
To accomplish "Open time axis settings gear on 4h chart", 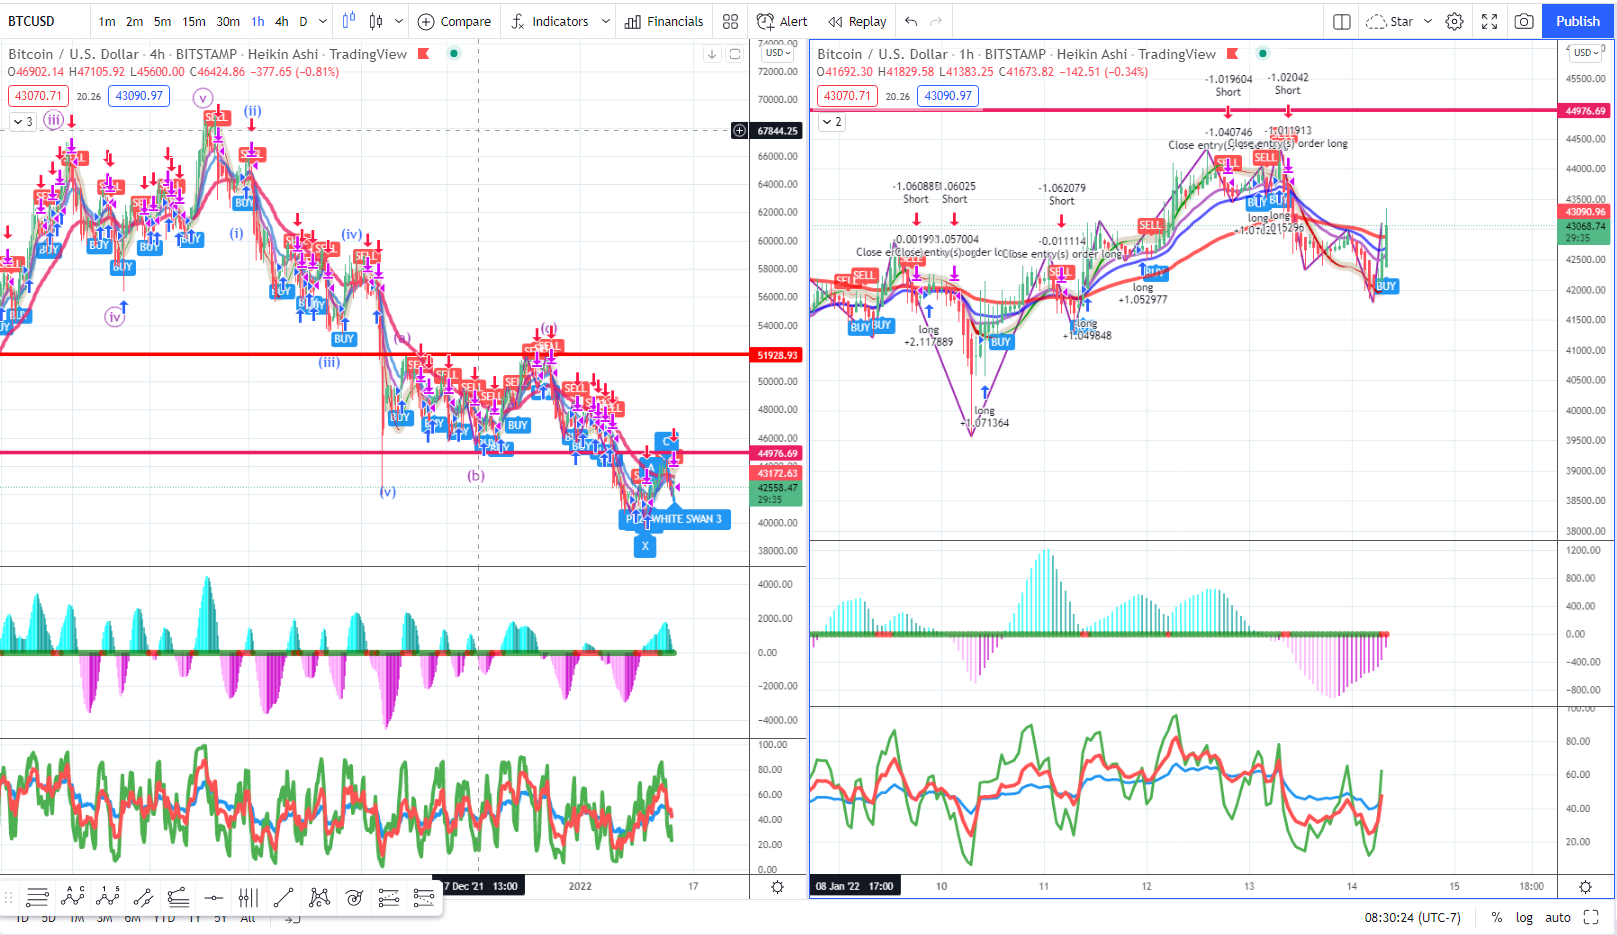I will pos(777,887).
